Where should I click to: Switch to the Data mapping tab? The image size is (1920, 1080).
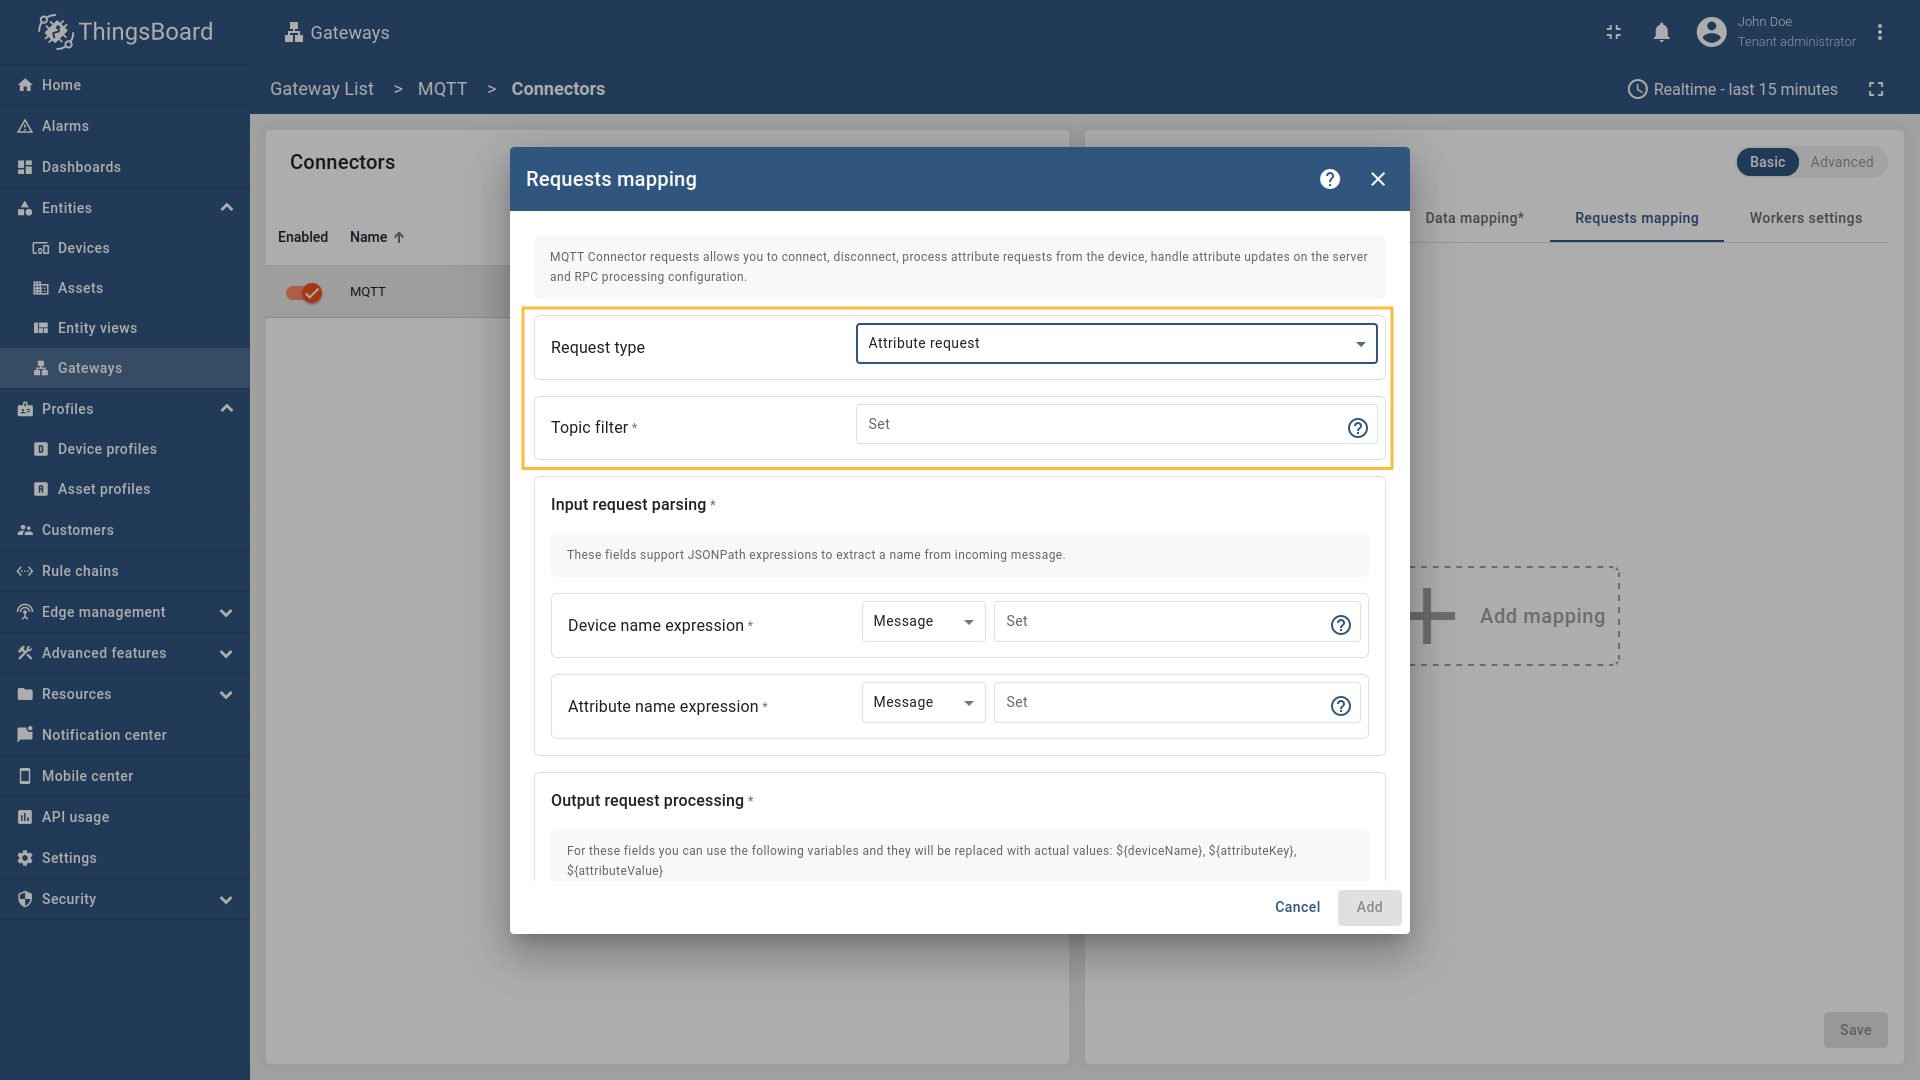tap(1474, 218)
